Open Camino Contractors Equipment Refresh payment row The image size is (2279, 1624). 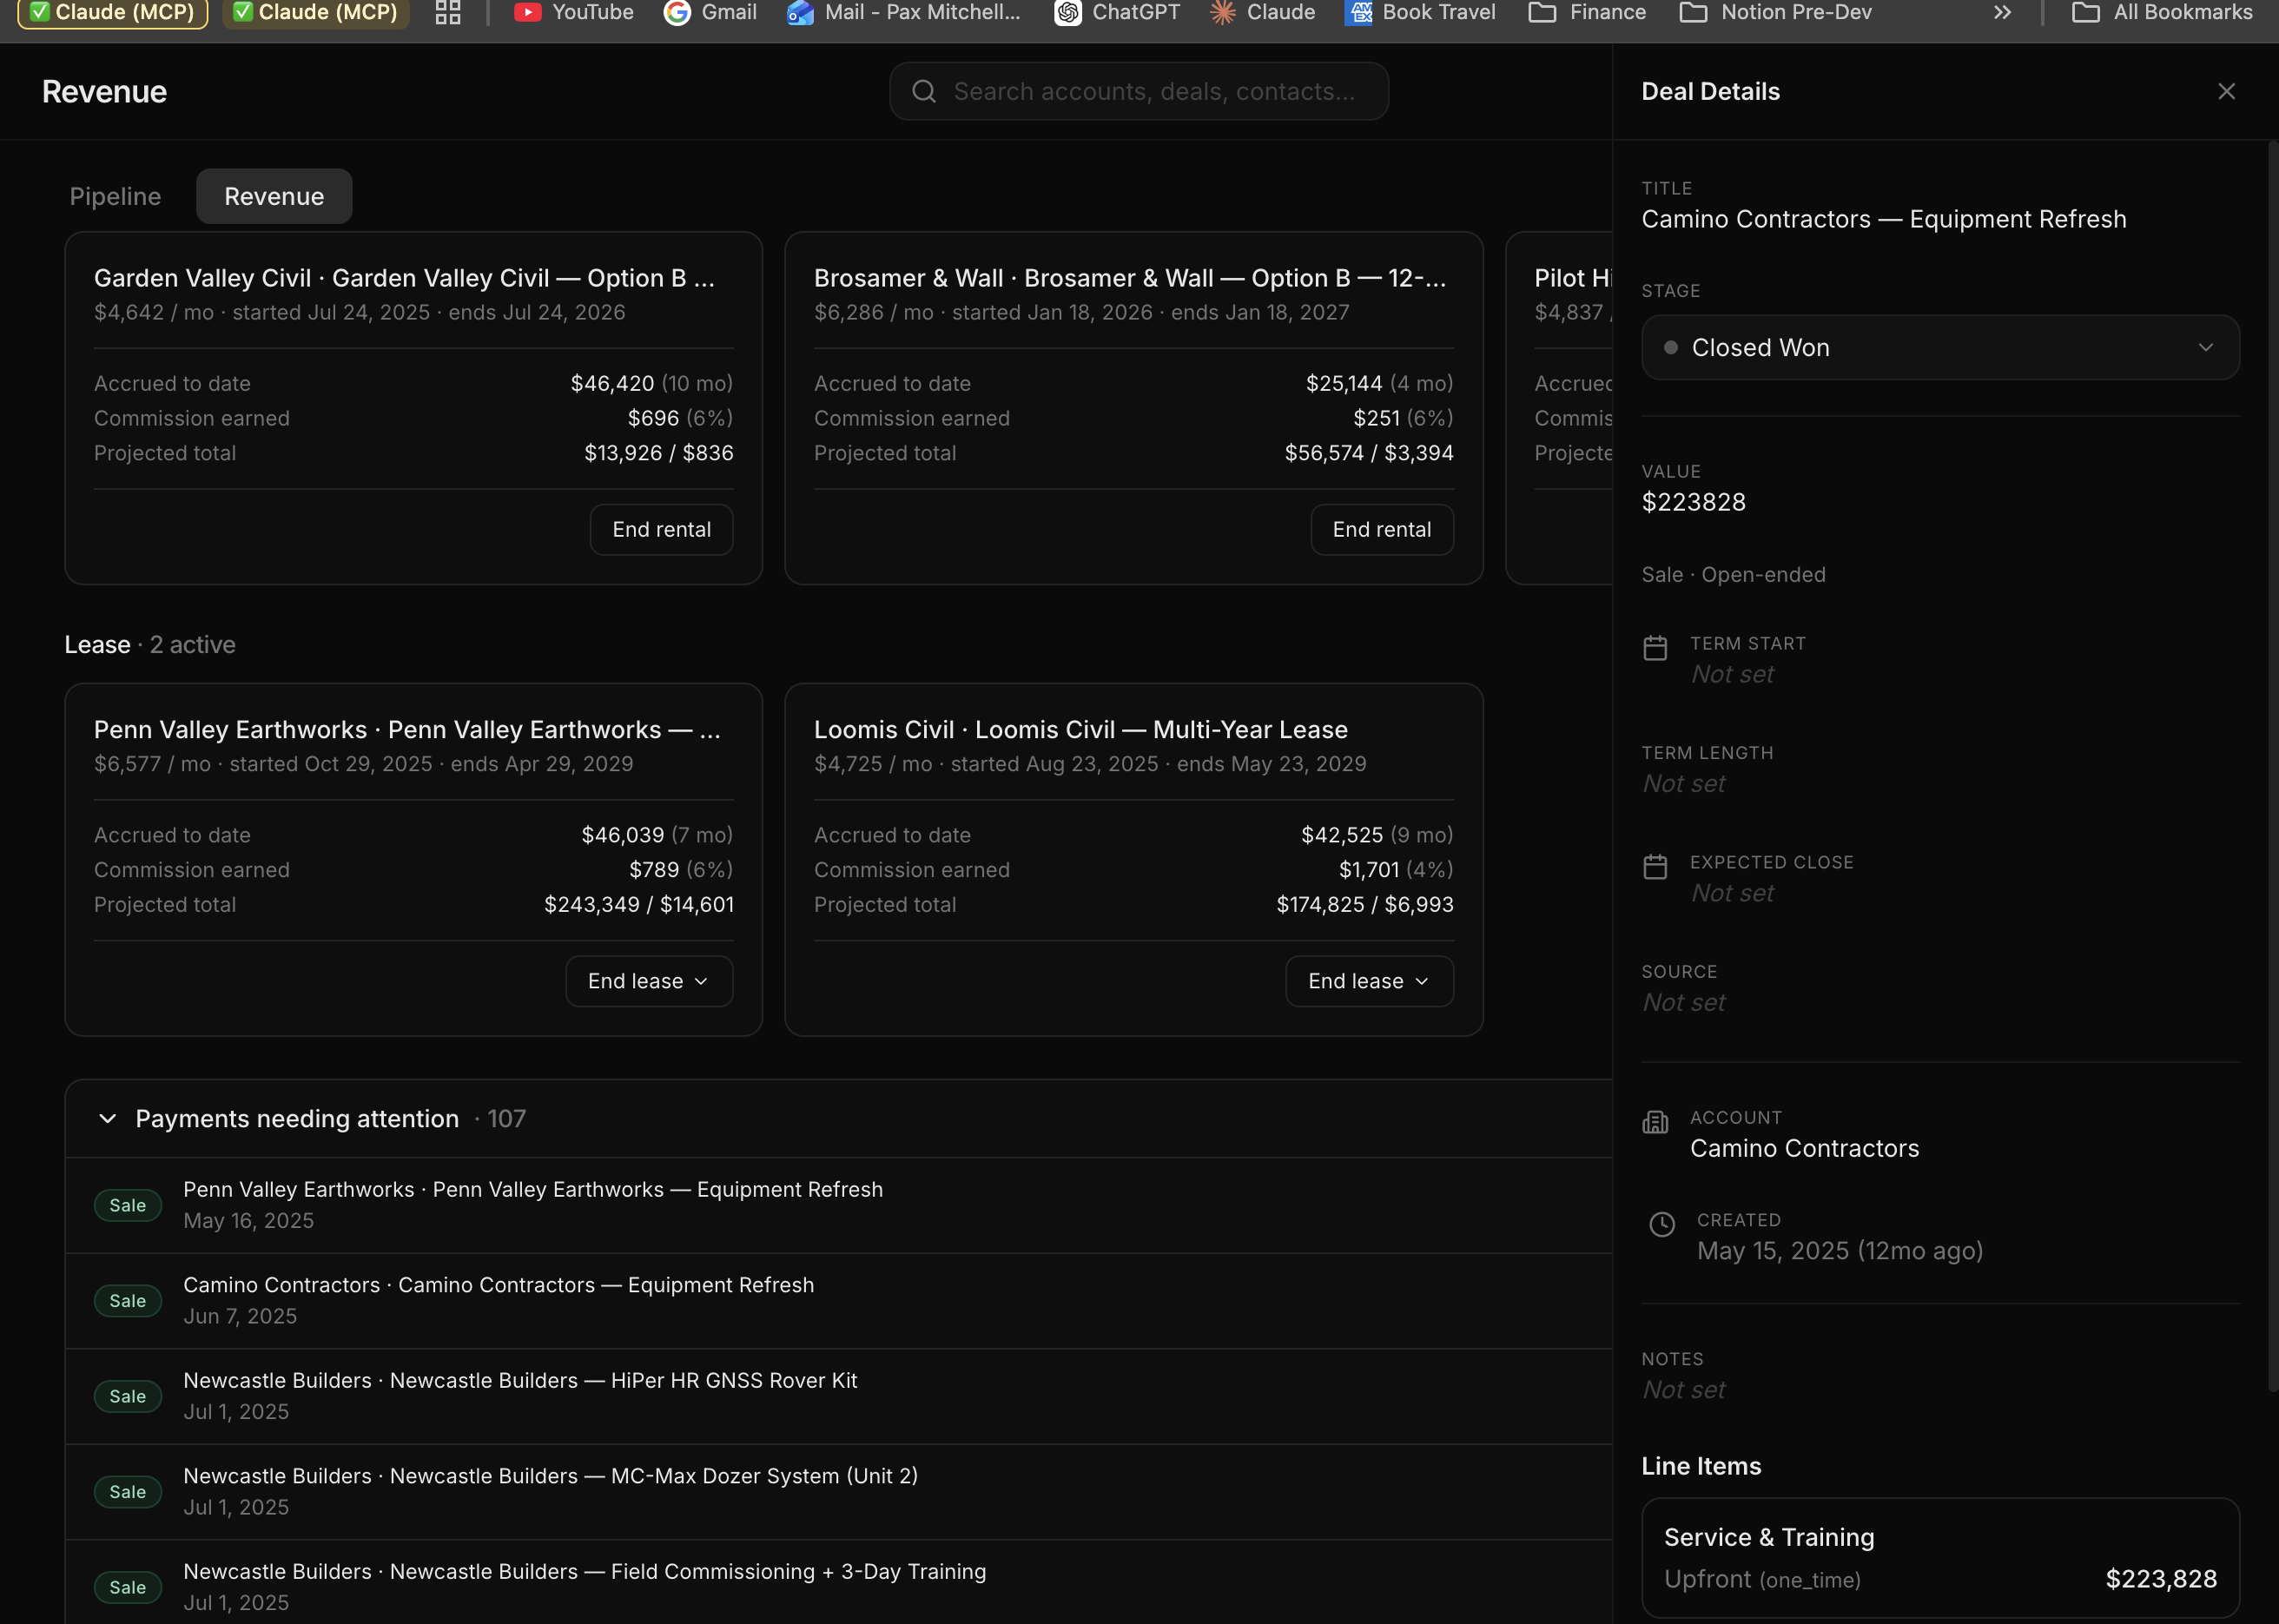point(838,1300)
